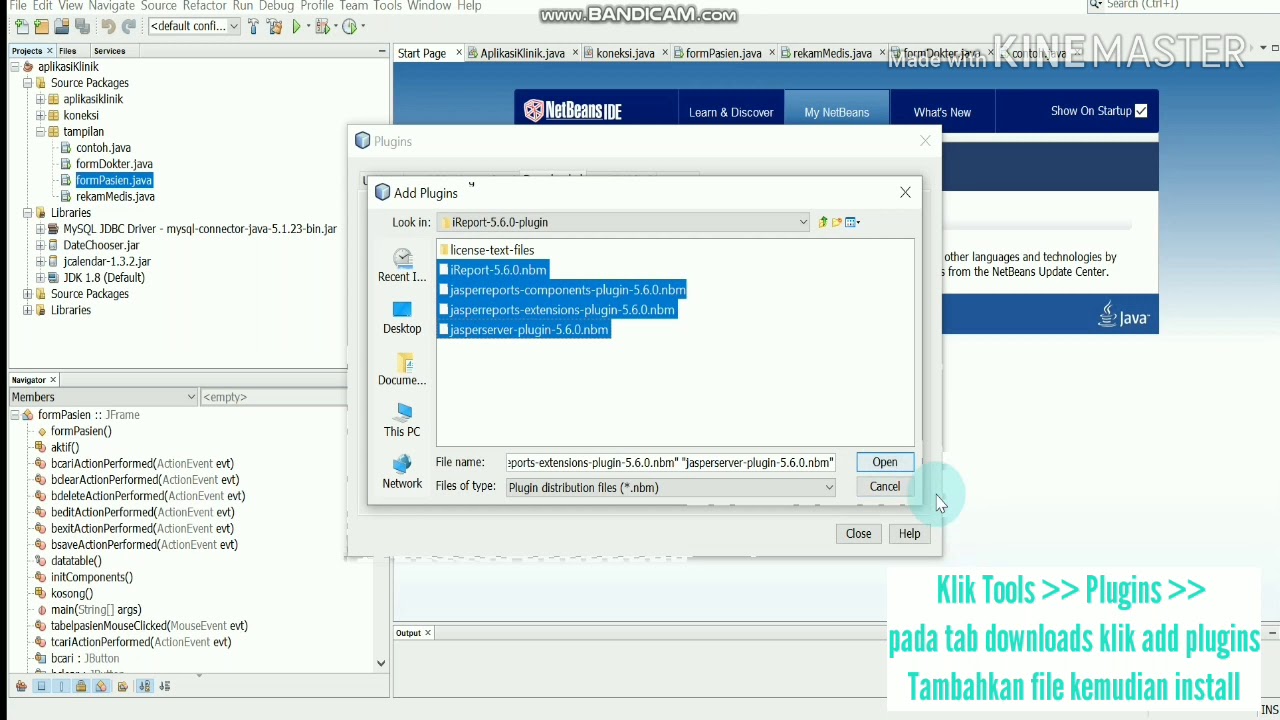Screen dimensions: 1280x720
Task: Open the Tools menu
Action: point(387,6)
